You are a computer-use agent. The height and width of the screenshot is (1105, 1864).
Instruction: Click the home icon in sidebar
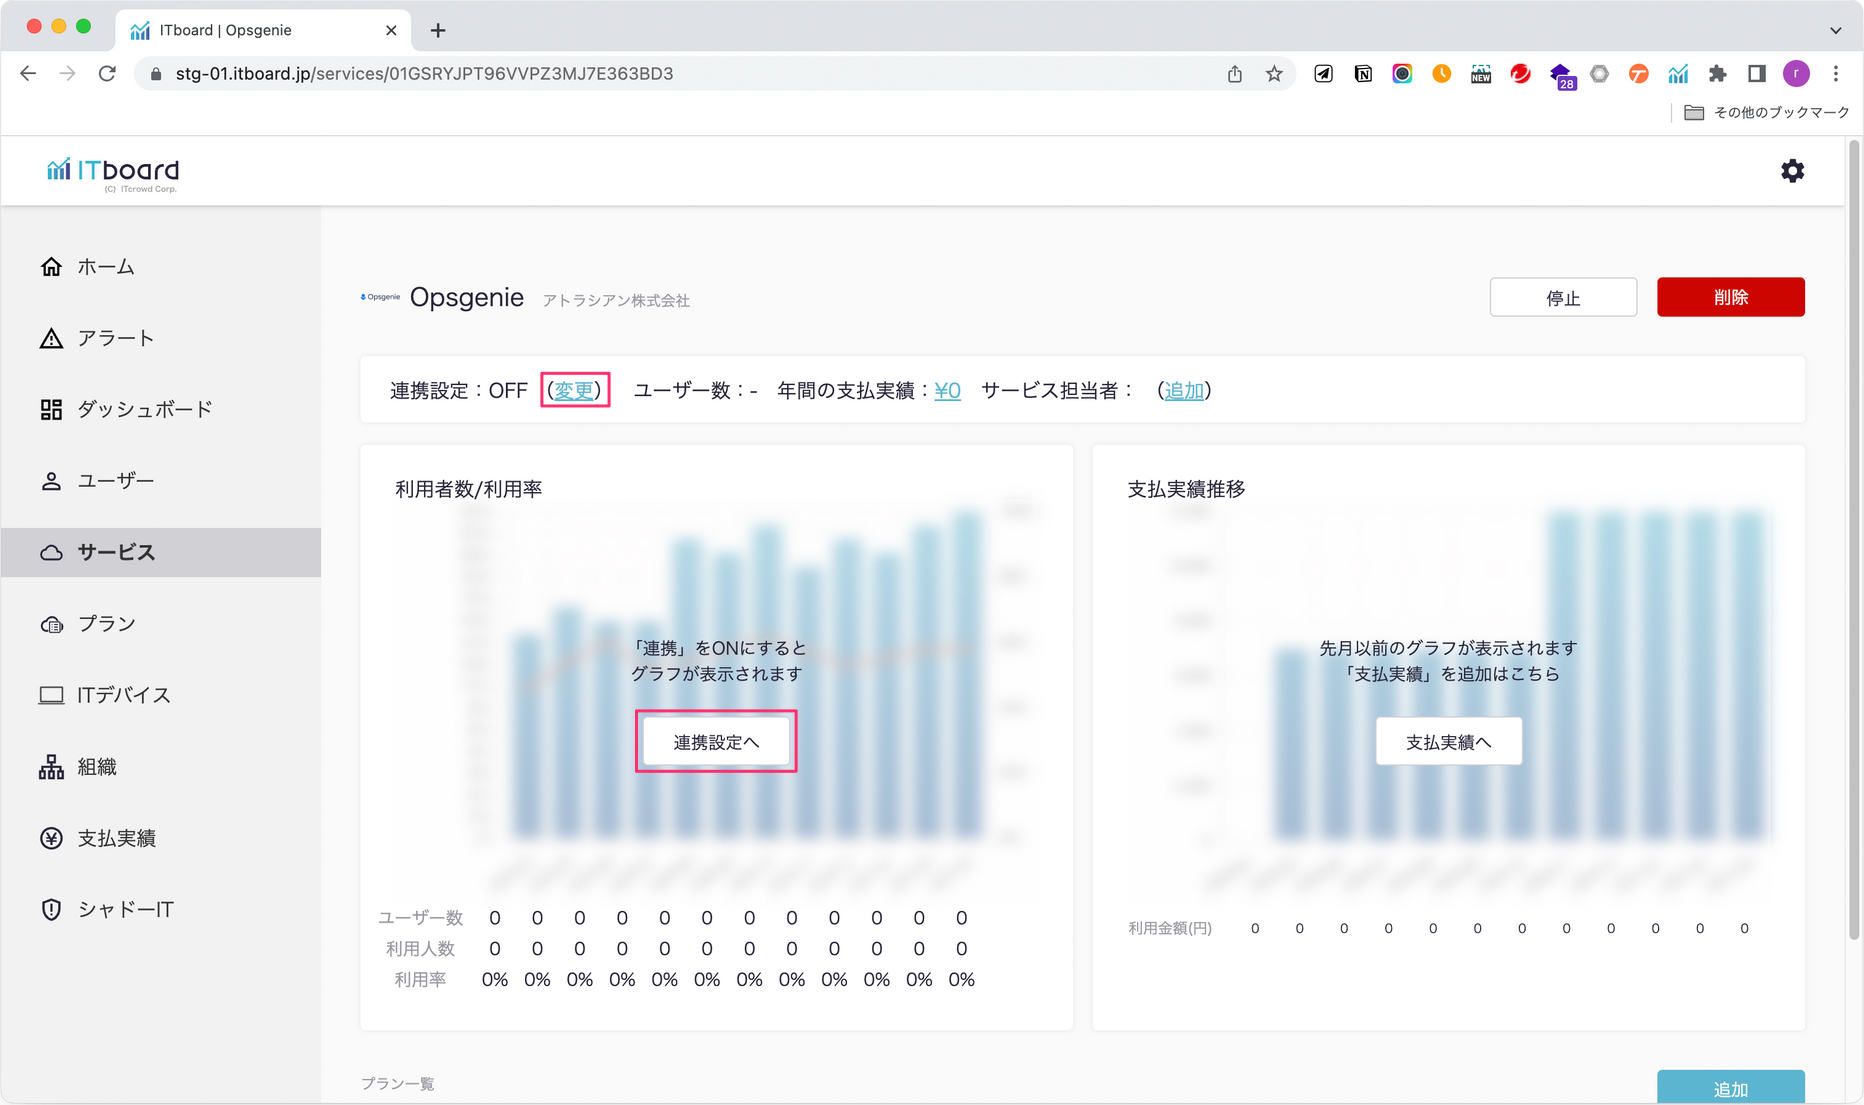point(51,267)
